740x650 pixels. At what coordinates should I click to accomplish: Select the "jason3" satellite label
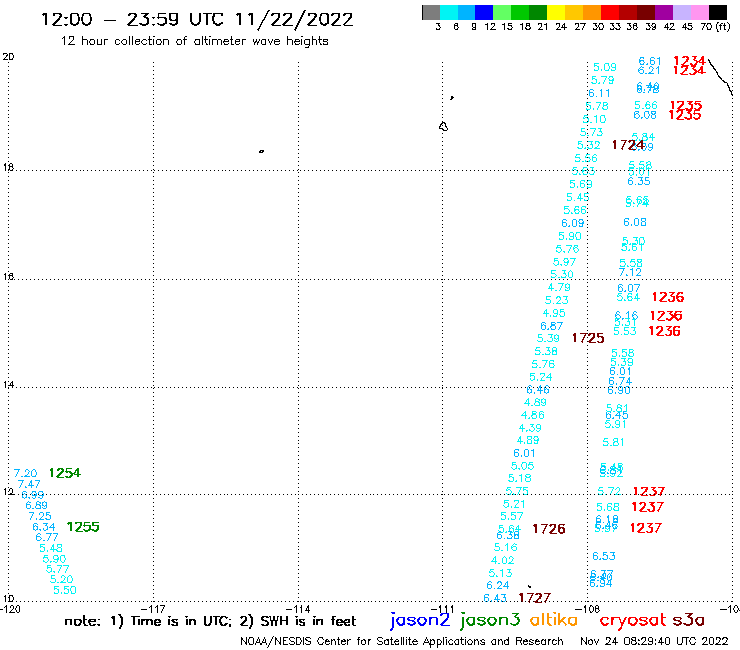click(490, 620)
